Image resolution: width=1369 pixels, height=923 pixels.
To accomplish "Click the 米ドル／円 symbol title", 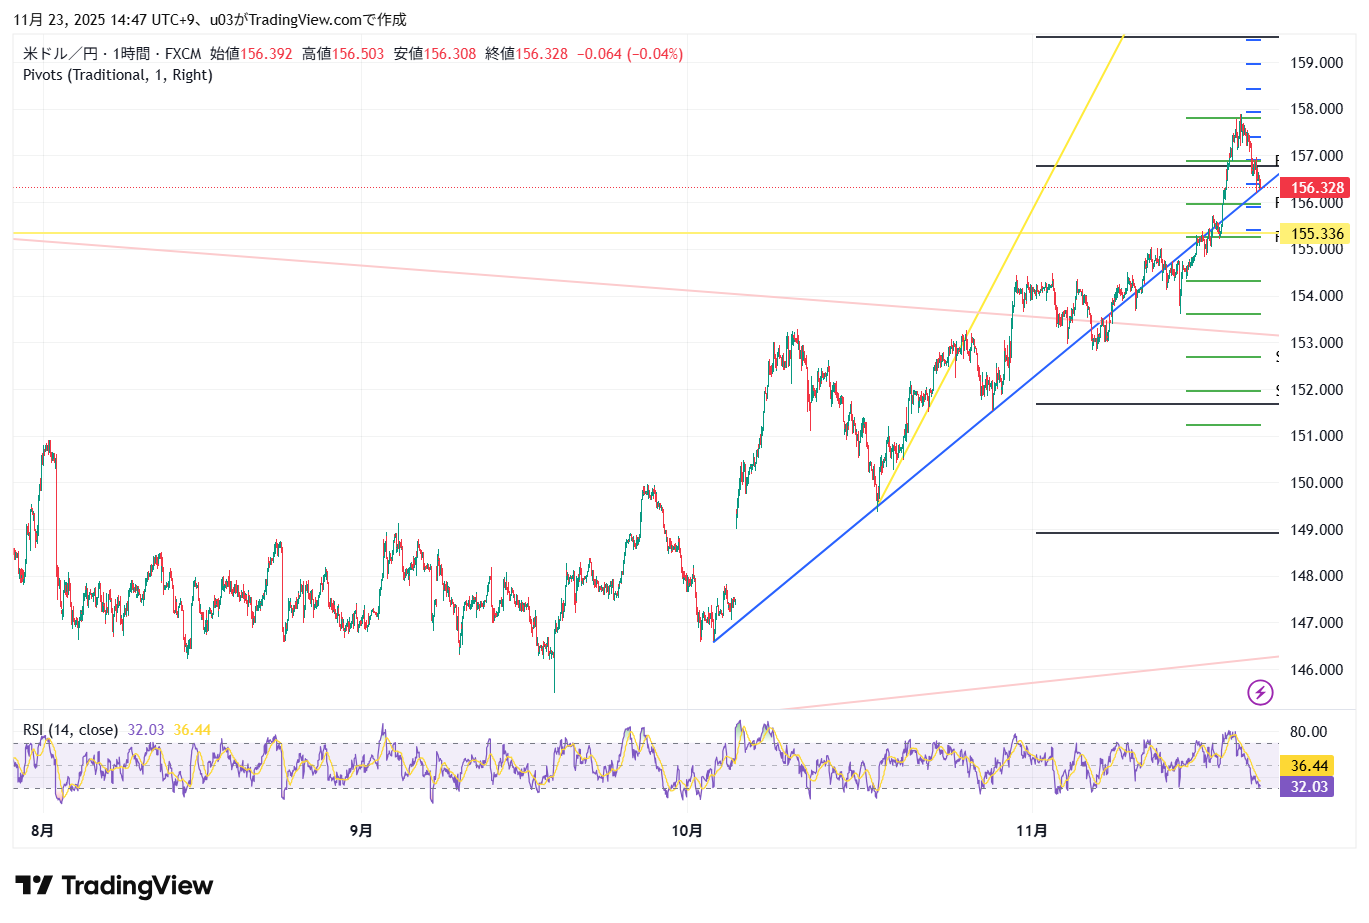I will pyautogui.click(x=60, y=54).
